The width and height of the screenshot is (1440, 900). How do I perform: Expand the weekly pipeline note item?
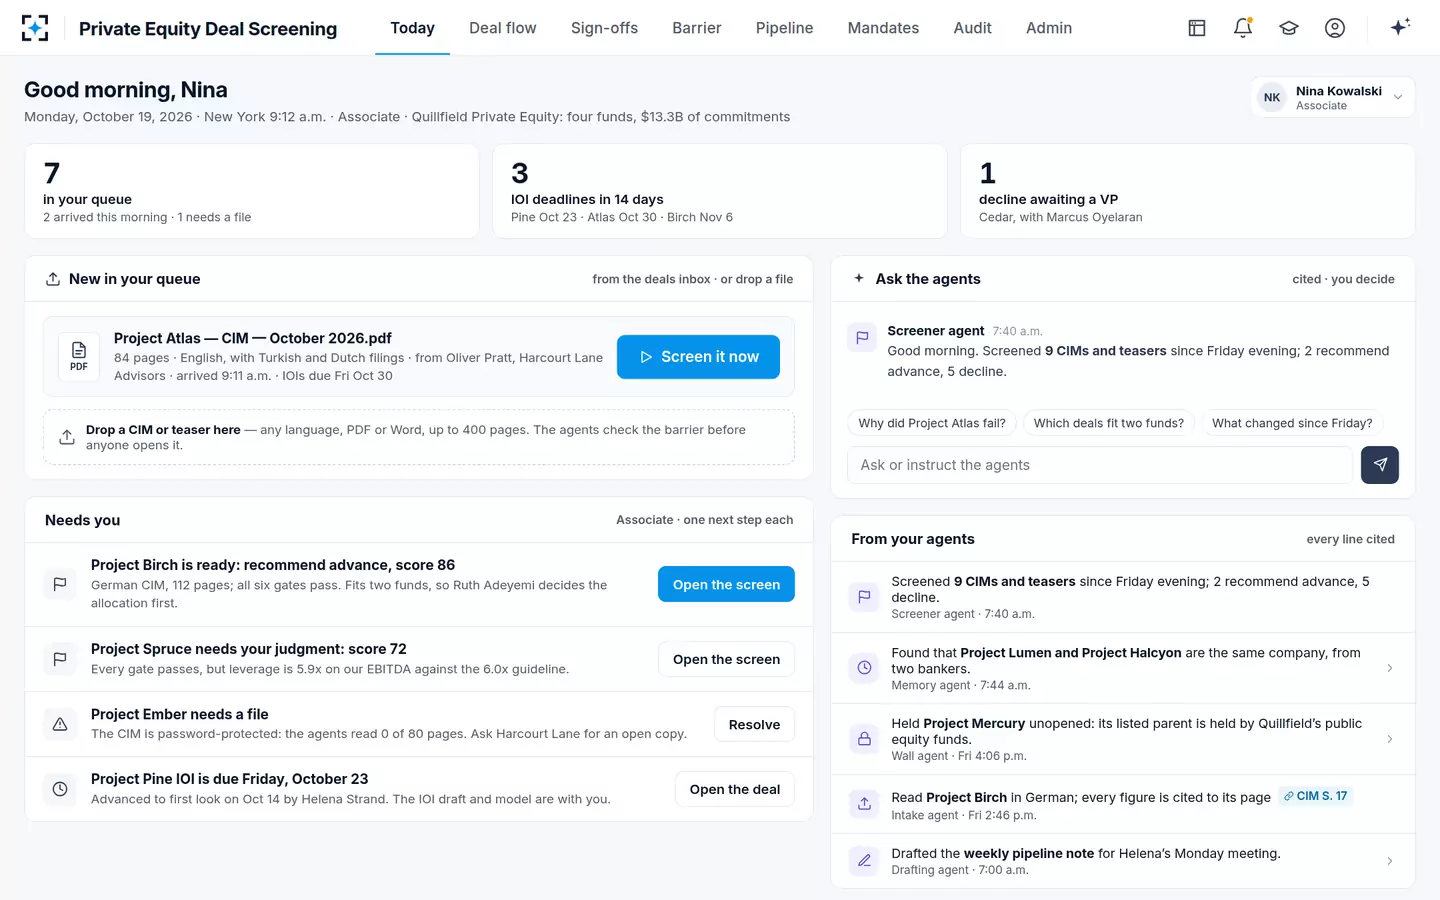coord(1390,861)
